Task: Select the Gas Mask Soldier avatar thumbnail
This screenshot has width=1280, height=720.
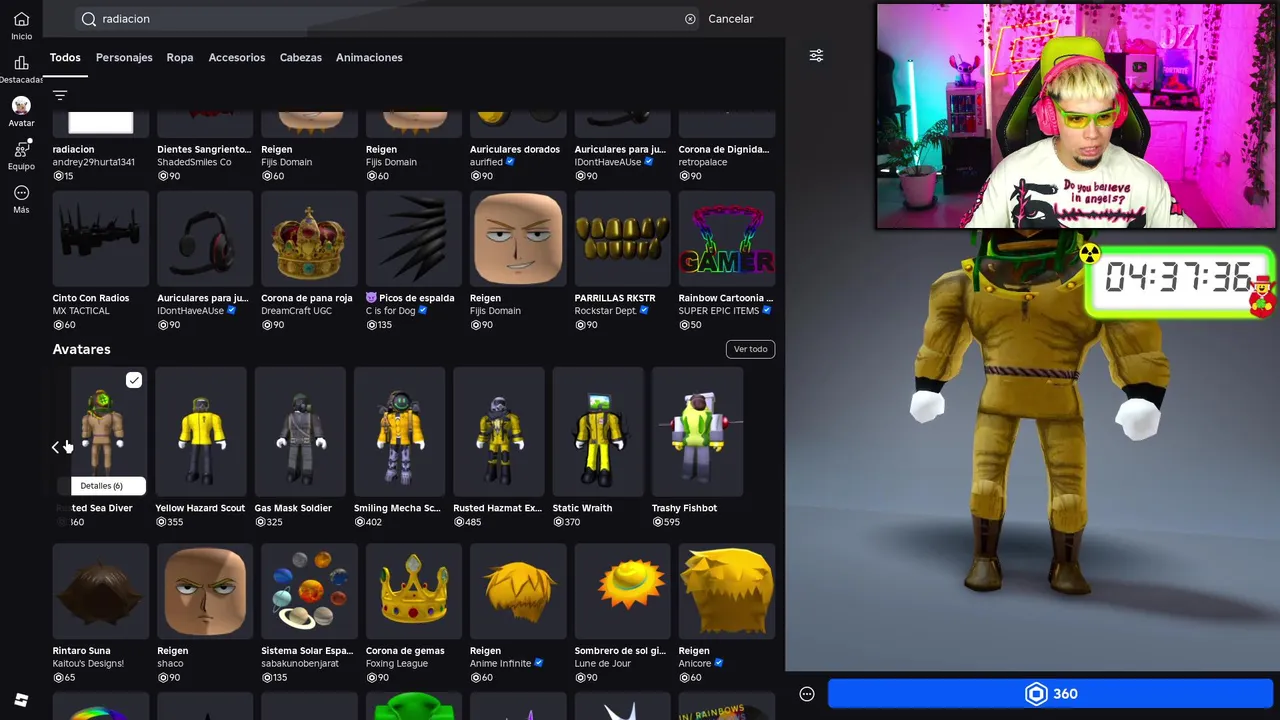Action: pos(300,432)
